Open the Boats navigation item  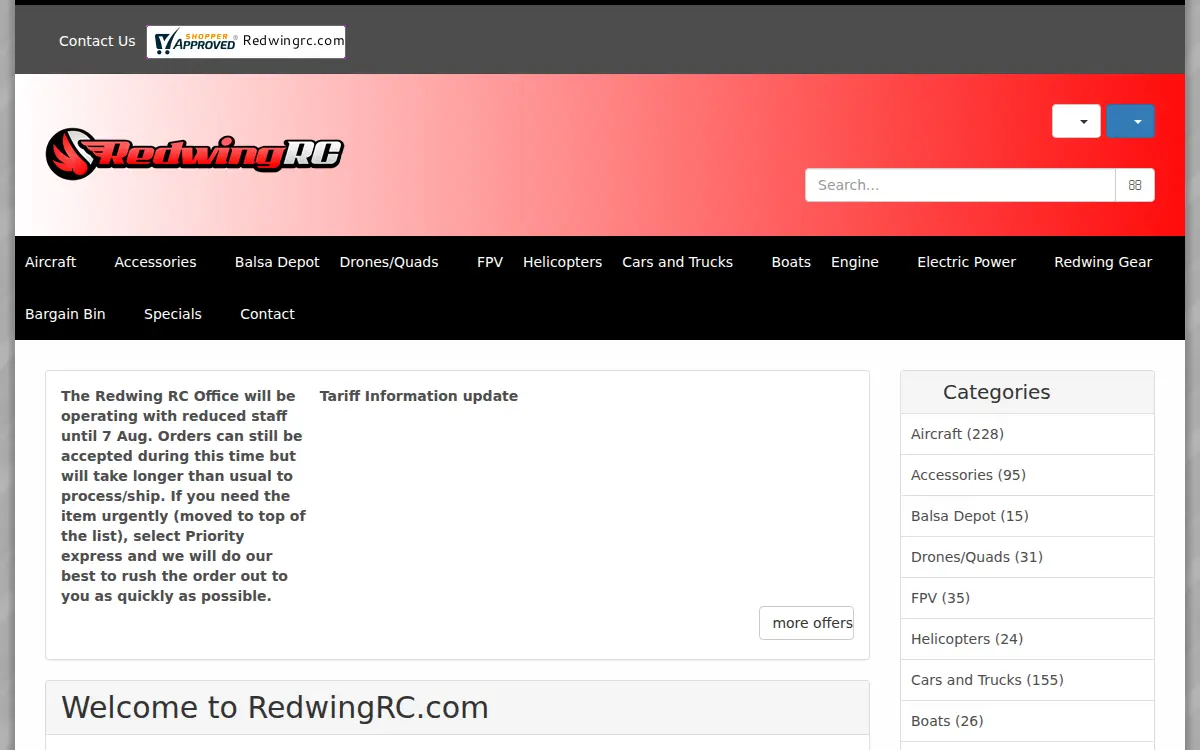[791, 262]
